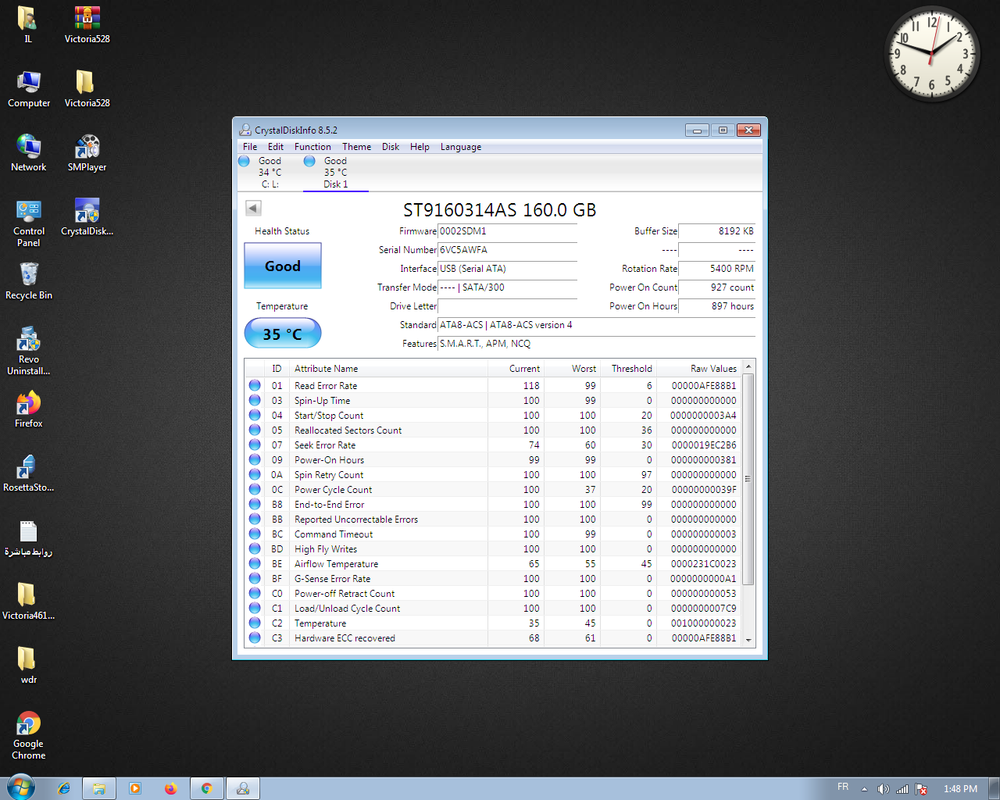
Task: Open Internet Explorer from the taskbar
Action: (64, 789)
